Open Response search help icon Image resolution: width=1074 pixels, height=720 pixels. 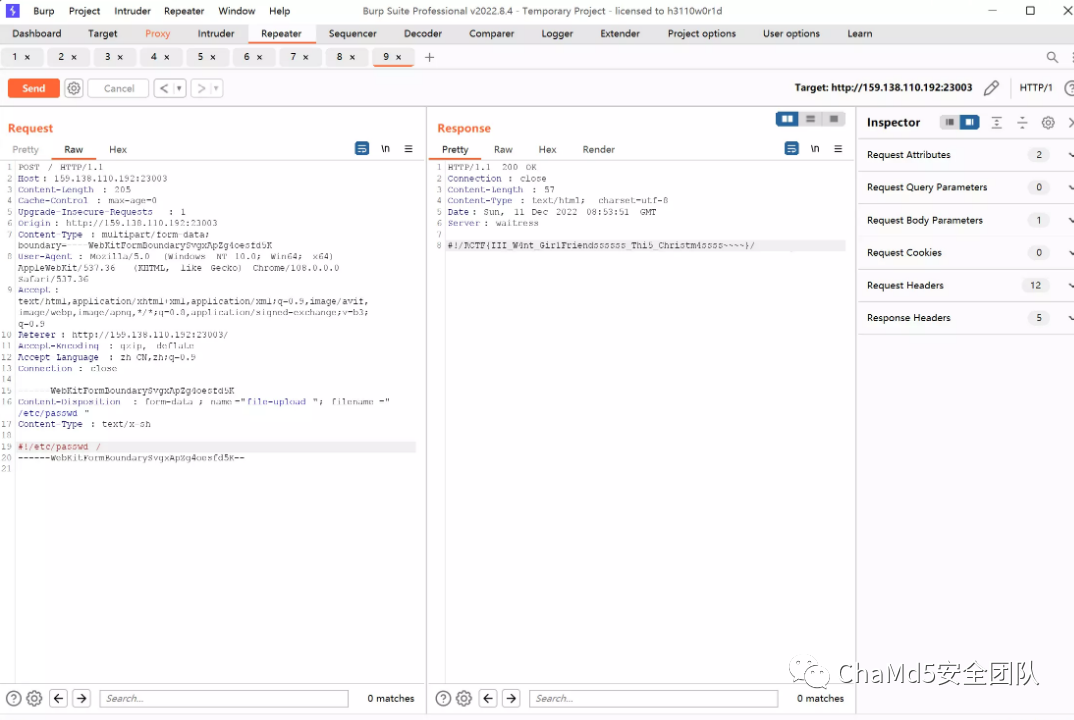[x=443, y=699]
